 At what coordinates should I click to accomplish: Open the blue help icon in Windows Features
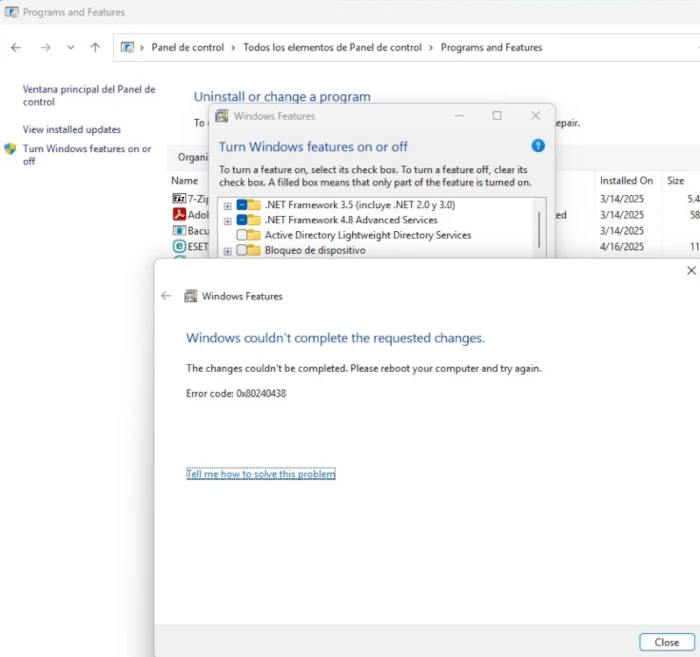click(538, 146)
